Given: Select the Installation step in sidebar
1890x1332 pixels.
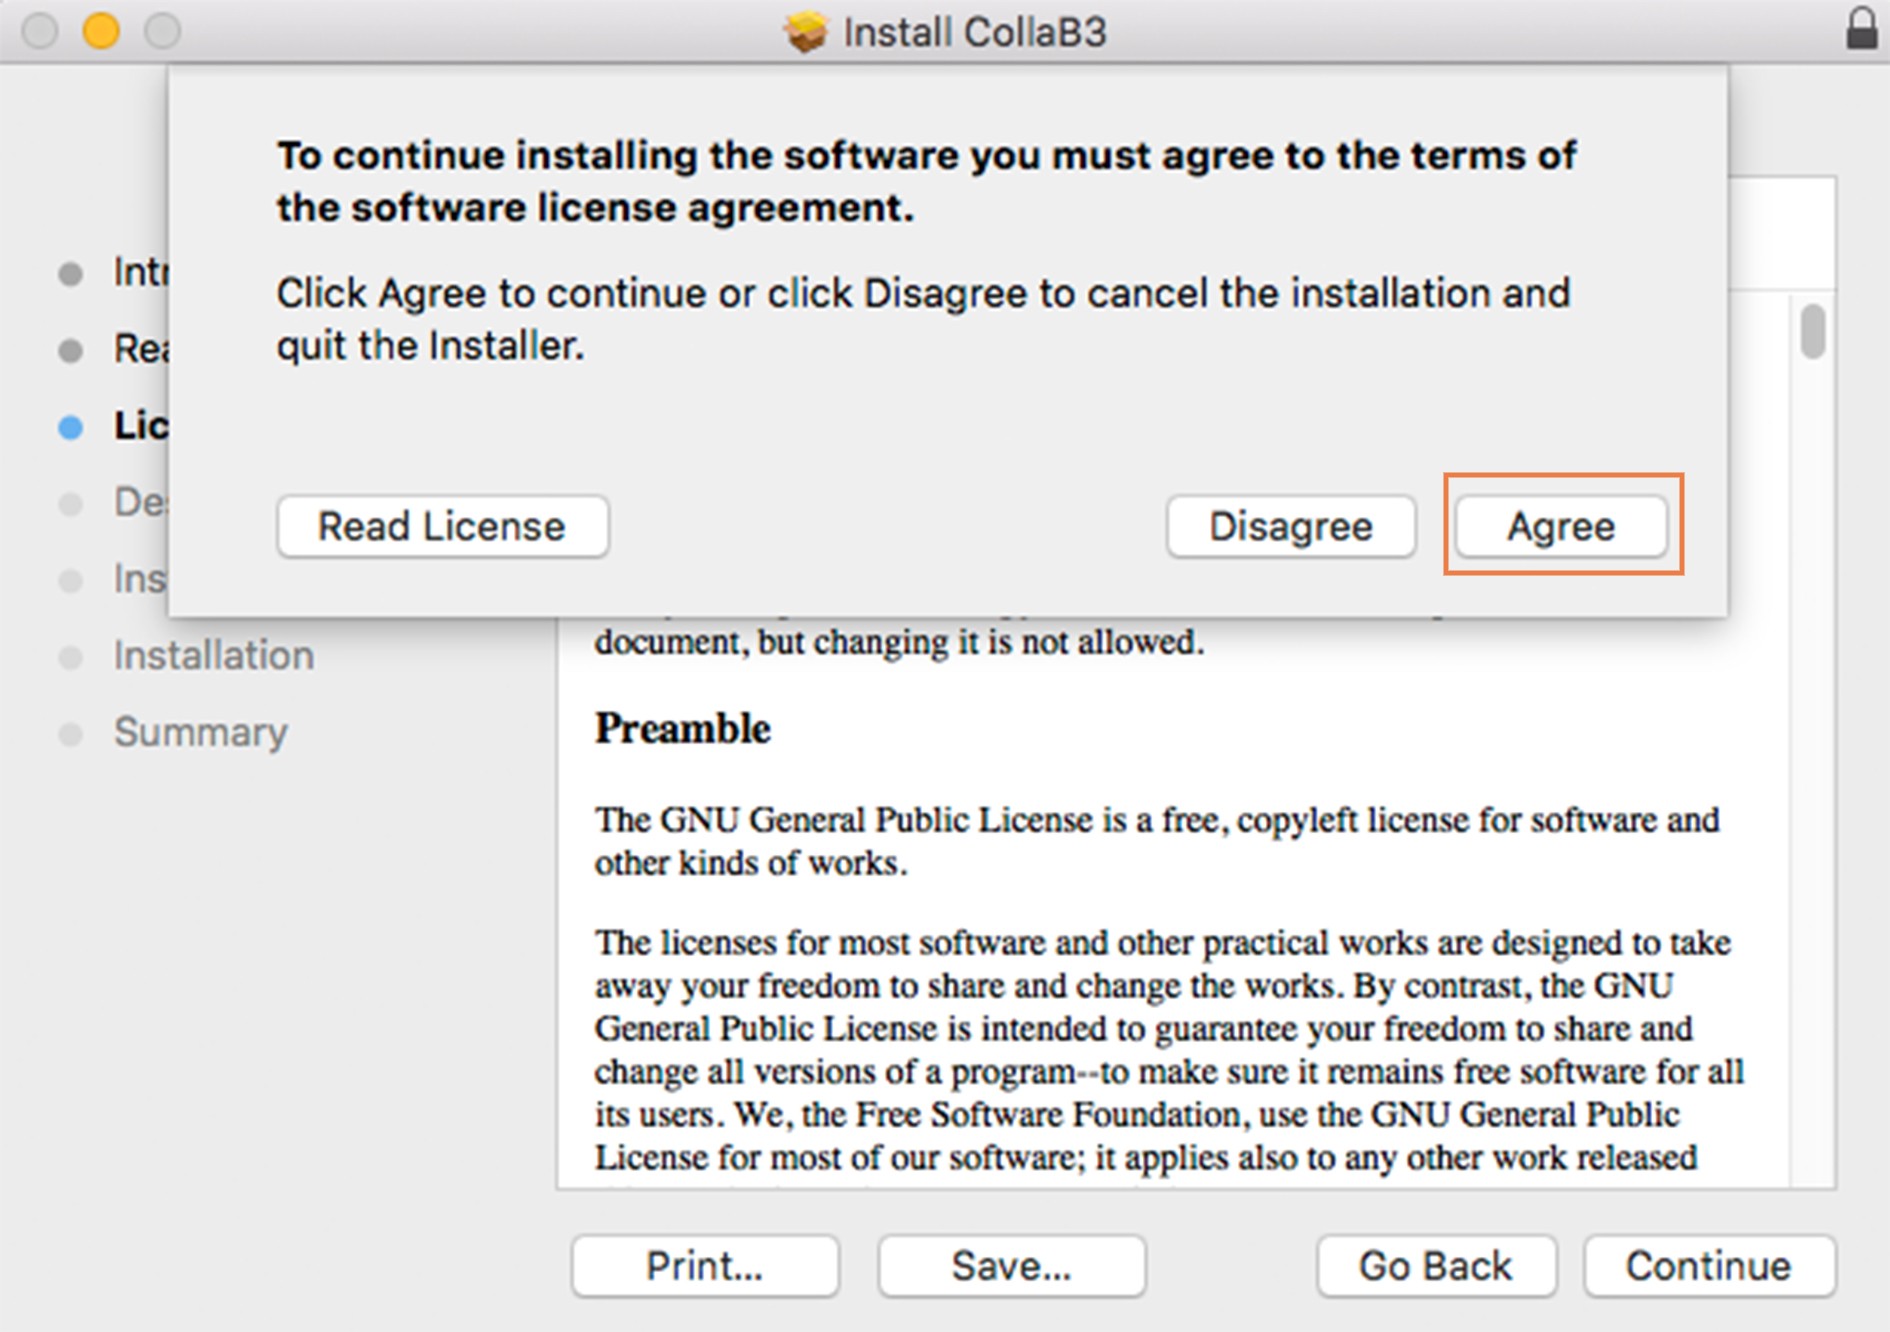Looking at the screenshot, I should 213,656.
